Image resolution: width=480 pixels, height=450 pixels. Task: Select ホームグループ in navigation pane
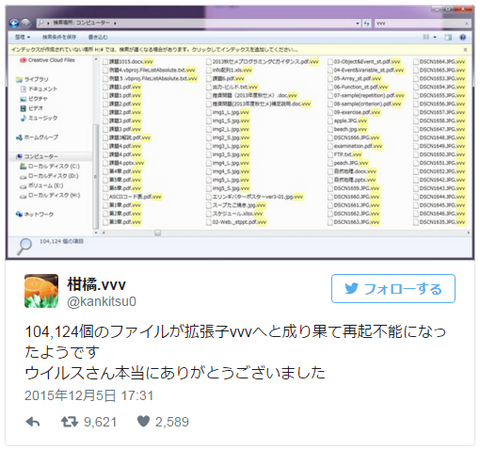click(37, 137)
